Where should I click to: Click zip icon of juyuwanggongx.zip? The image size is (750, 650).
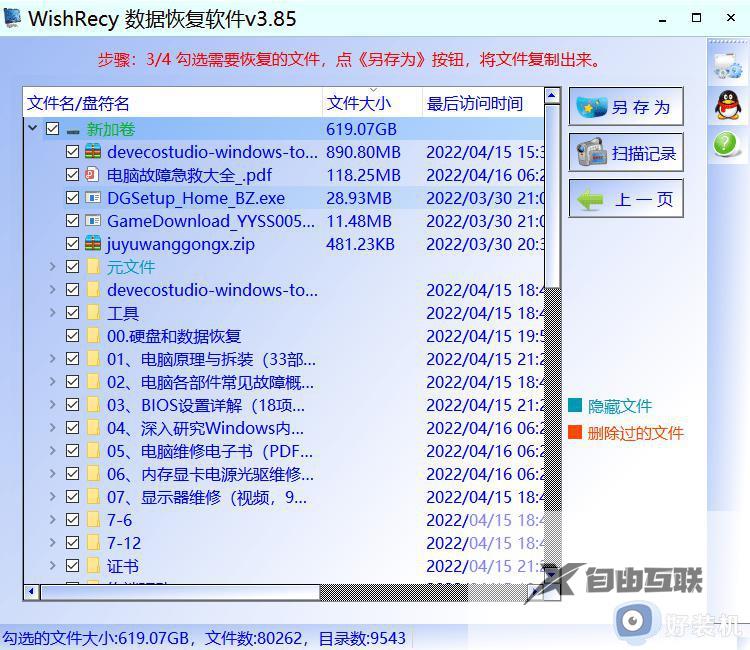(x=93, y=243)
